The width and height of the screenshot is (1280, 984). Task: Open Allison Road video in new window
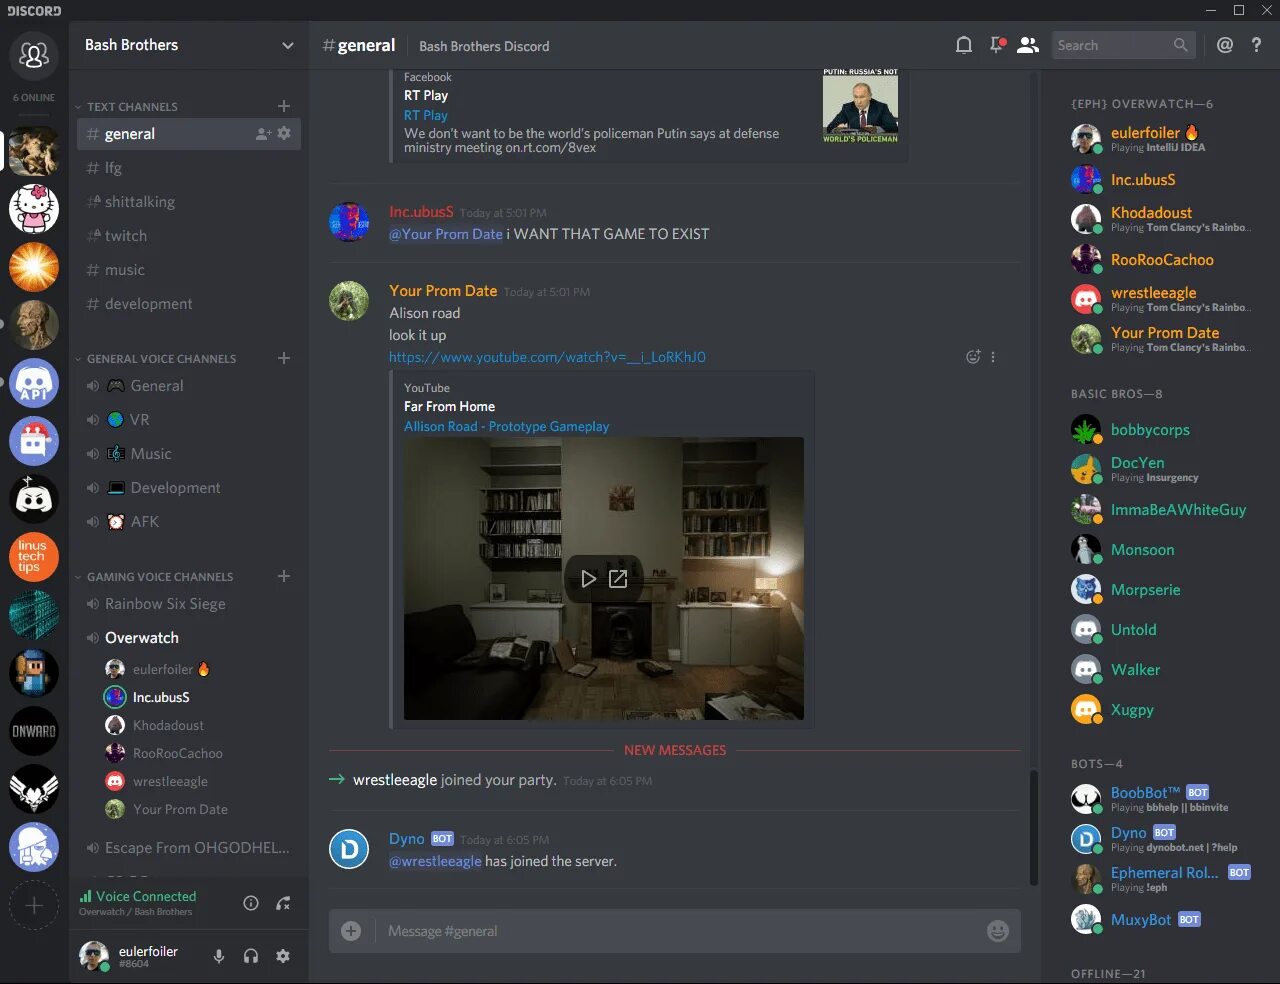point(618,579)
